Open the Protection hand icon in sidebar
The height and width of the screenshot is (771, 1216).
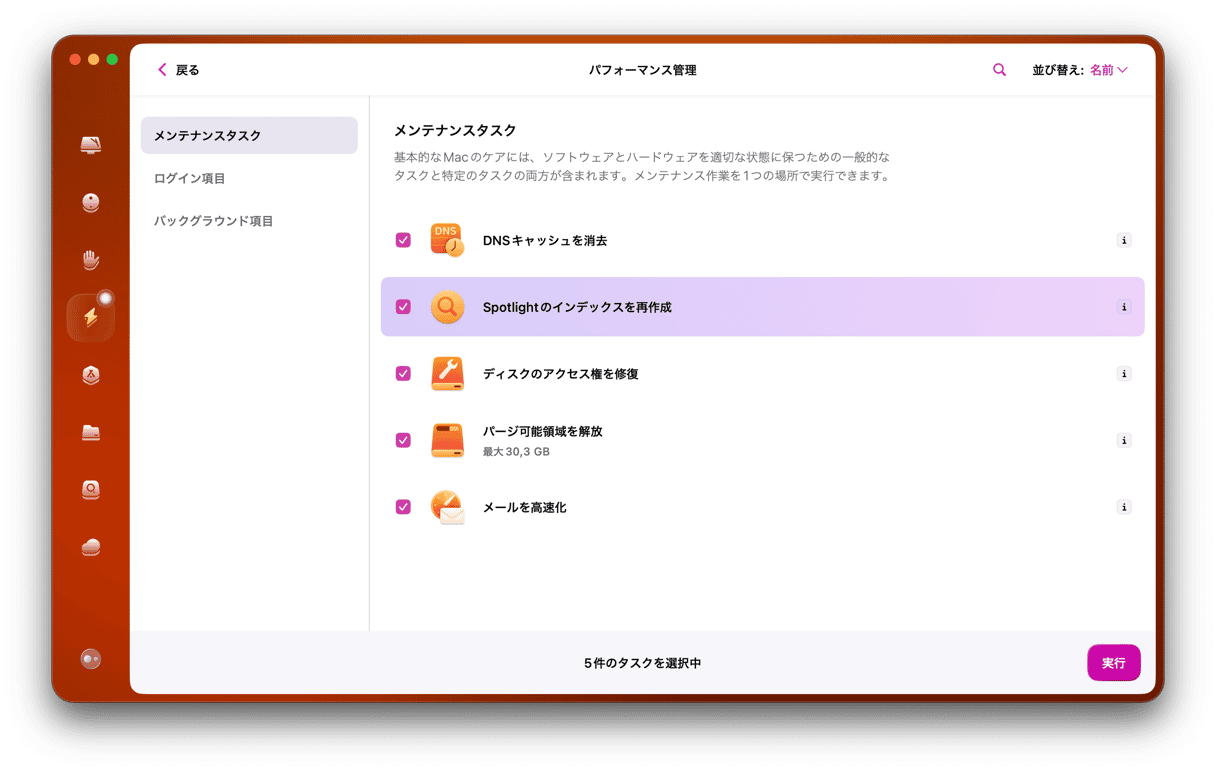91,260
